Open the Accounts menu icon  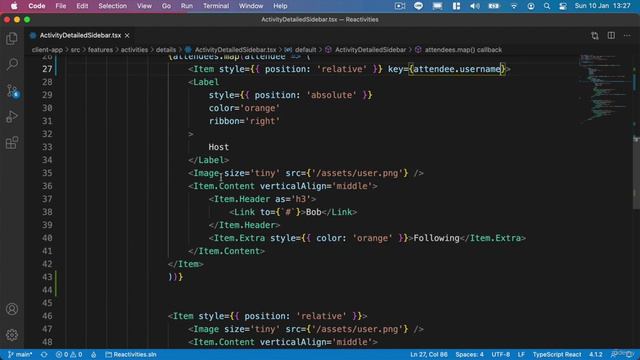point(12,309)
